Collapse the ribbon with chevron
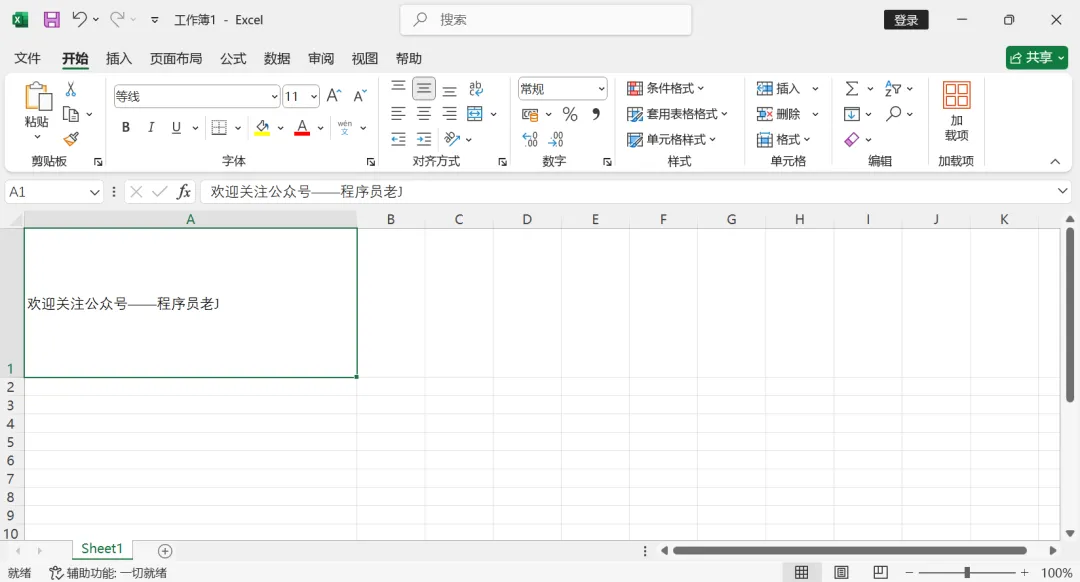 [1055, 161]
